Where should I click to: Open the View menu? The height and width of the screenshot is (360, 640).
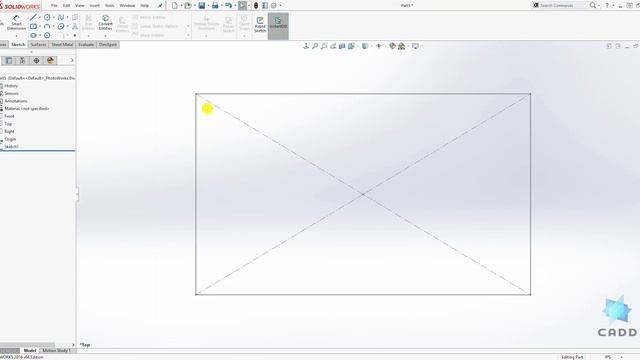[80, 5]
